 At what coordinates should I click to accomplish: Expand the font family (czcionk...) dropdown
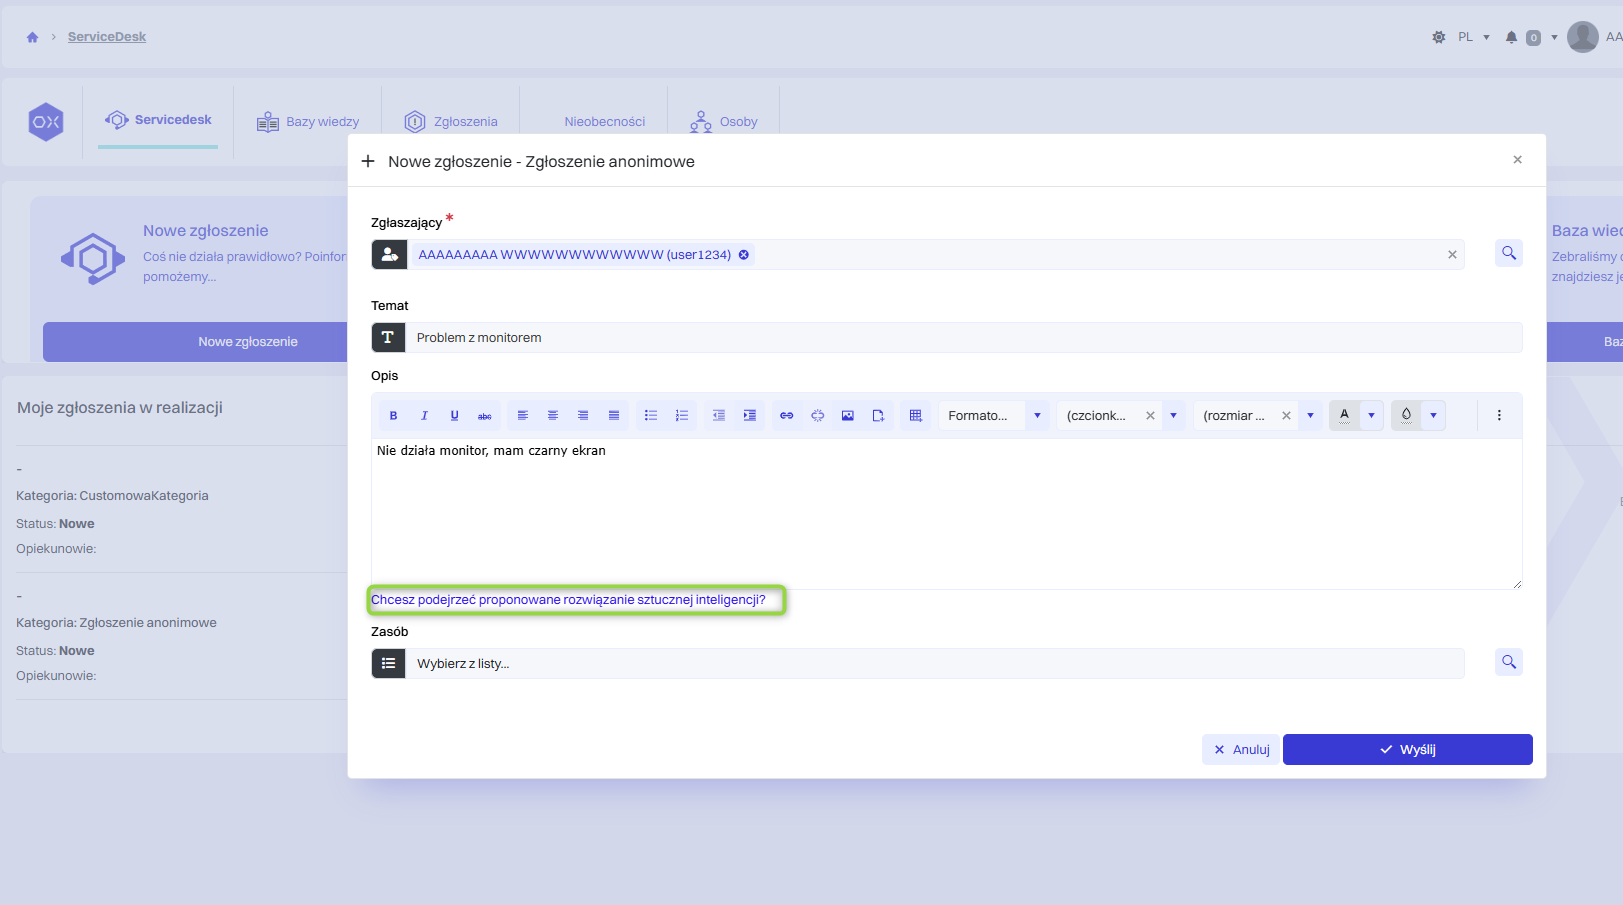click(1173, 416)
